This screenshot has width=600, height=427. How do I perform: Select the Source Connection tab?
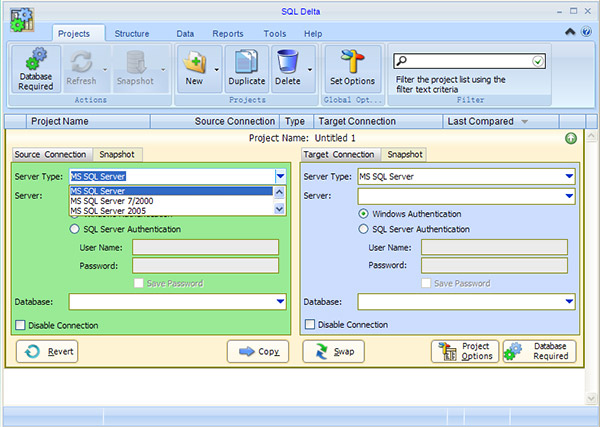[51, 155]
